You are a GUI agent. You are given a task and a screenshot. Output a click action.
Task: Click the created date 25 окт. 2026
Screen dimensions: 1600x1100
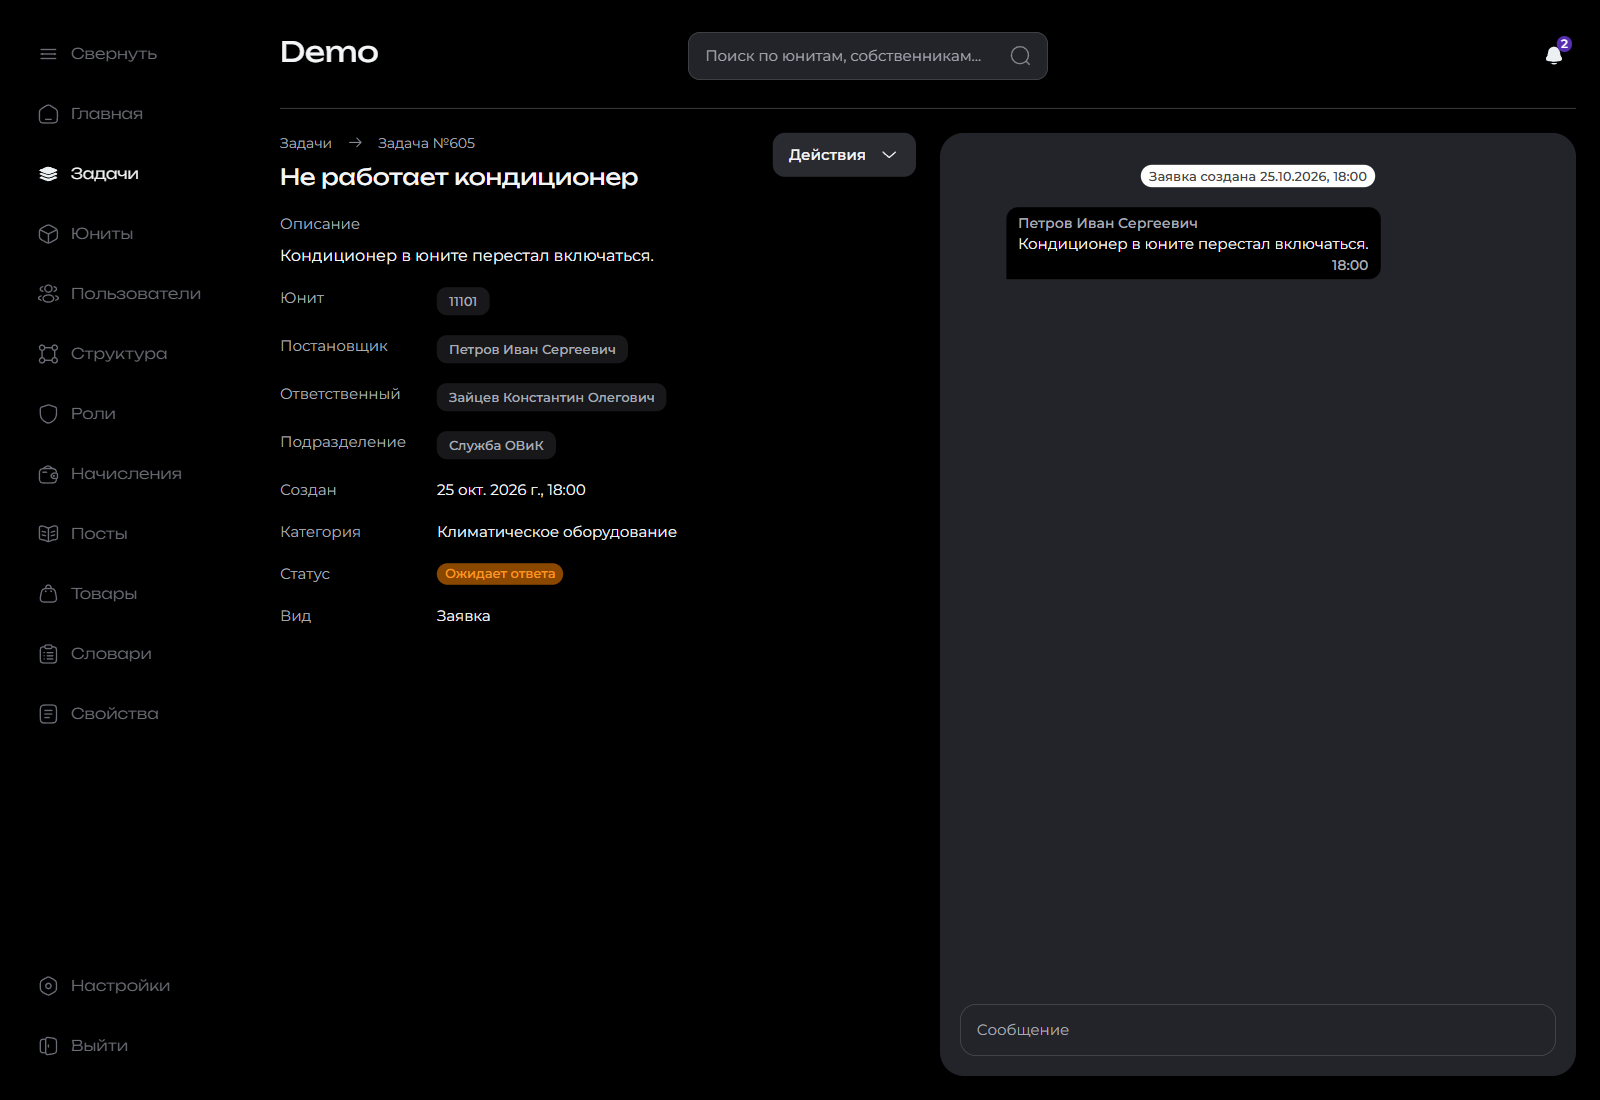511,490
